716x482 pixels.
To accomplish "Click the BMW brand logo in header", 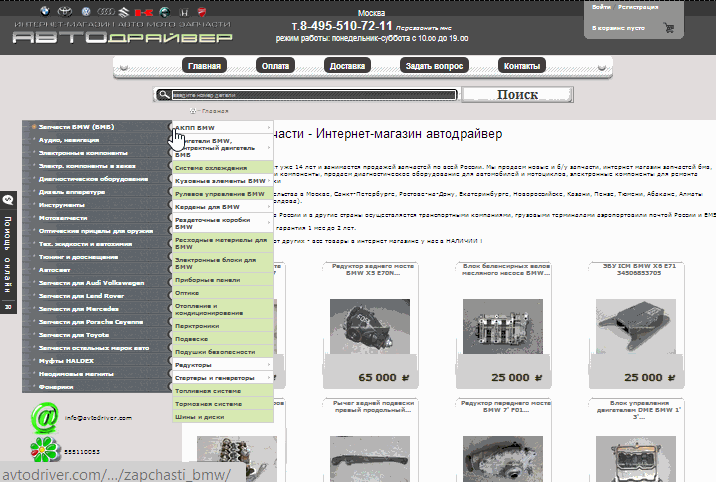I will 44,12.
